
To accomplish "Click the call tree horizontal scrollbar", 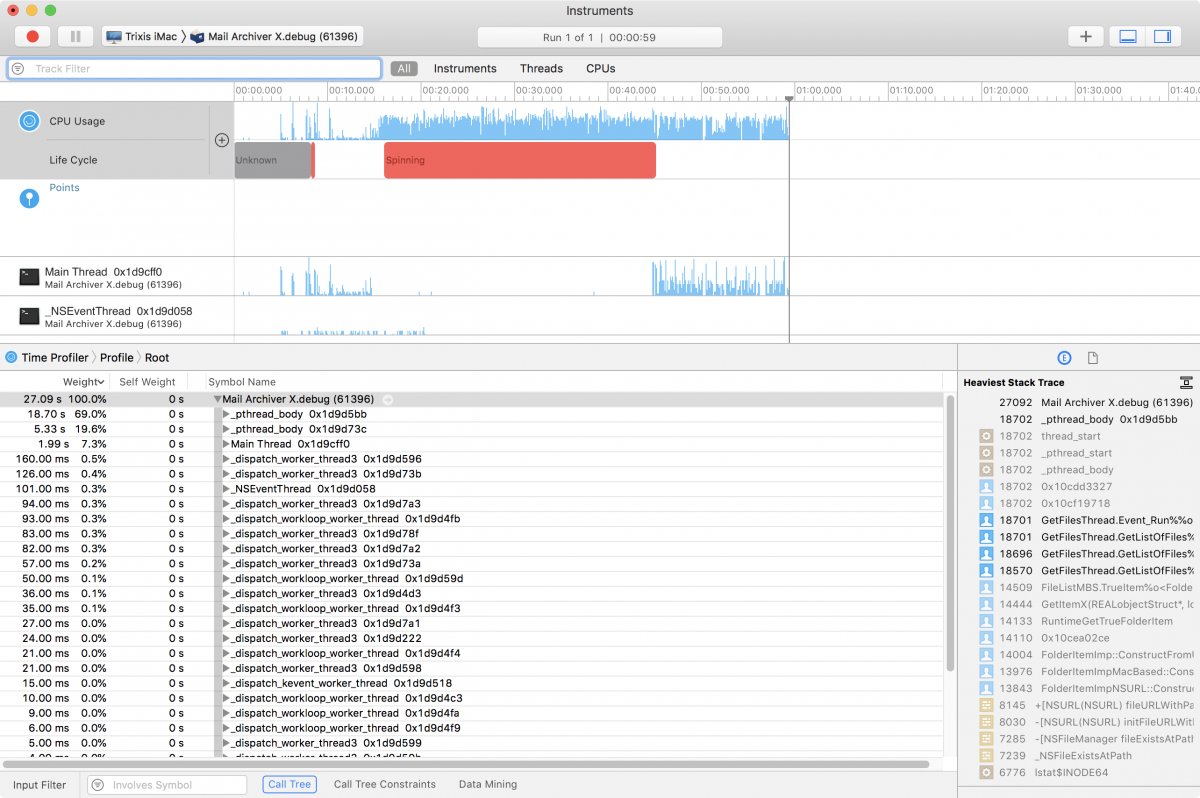I will [x=466, y=765].
